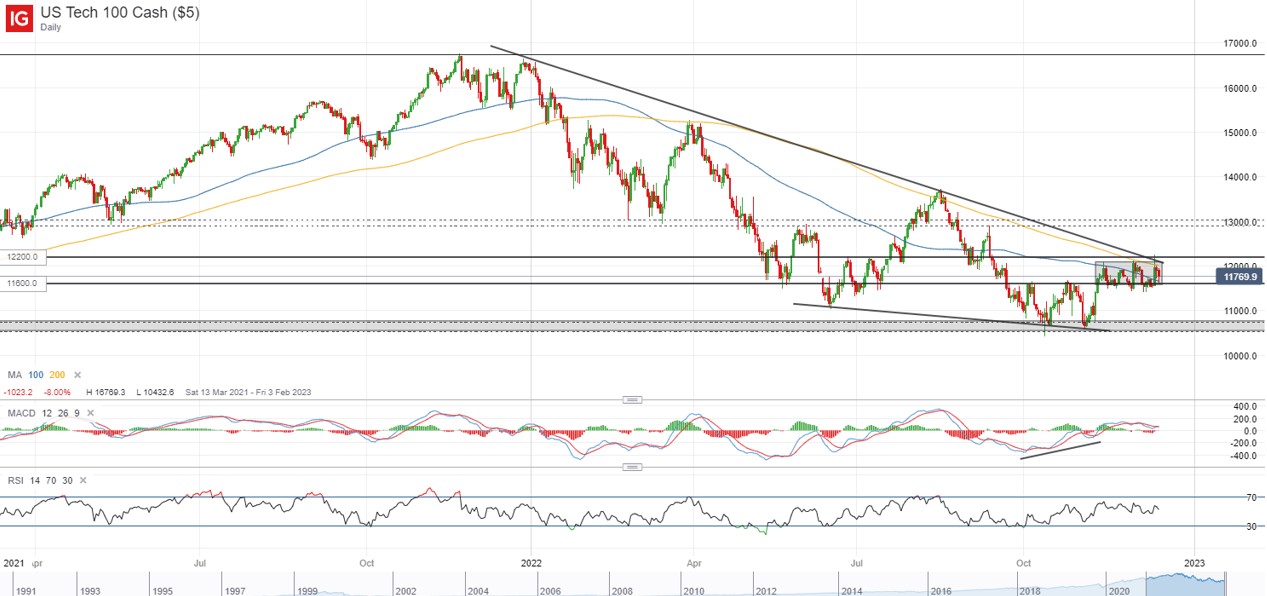
Task: Open RSI indicator settings label
Action: 15,481
